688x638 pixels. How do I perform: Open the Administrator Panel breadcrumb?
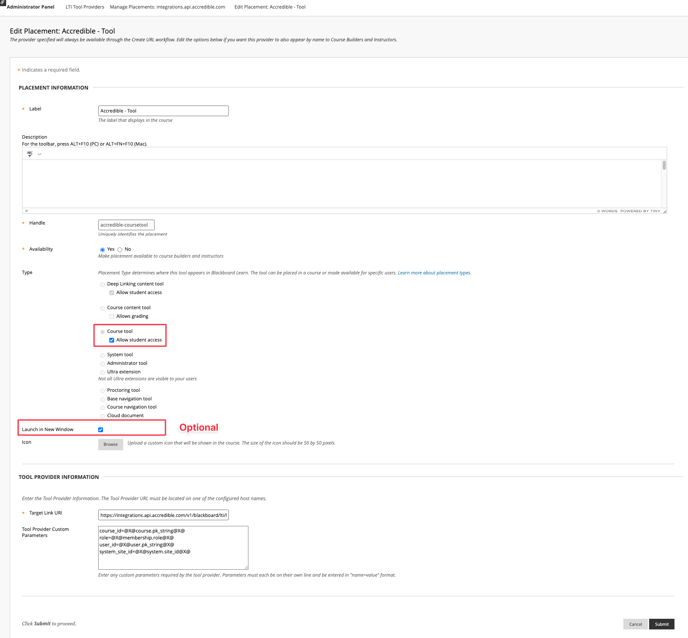[31, 7]
